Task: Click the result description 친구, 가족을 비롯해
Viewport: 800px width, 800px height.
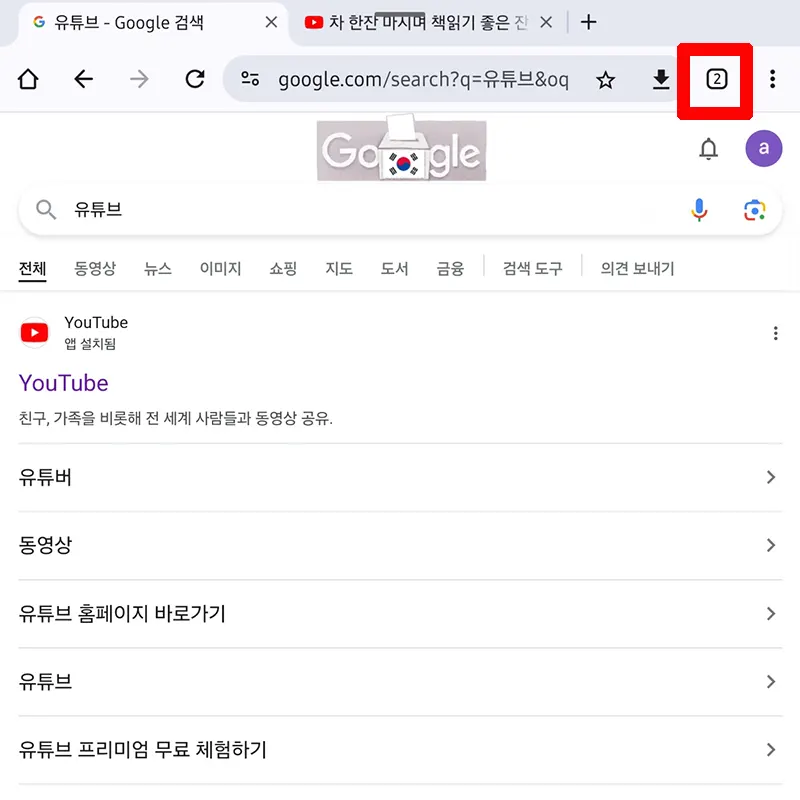Action: click(176, 419)
